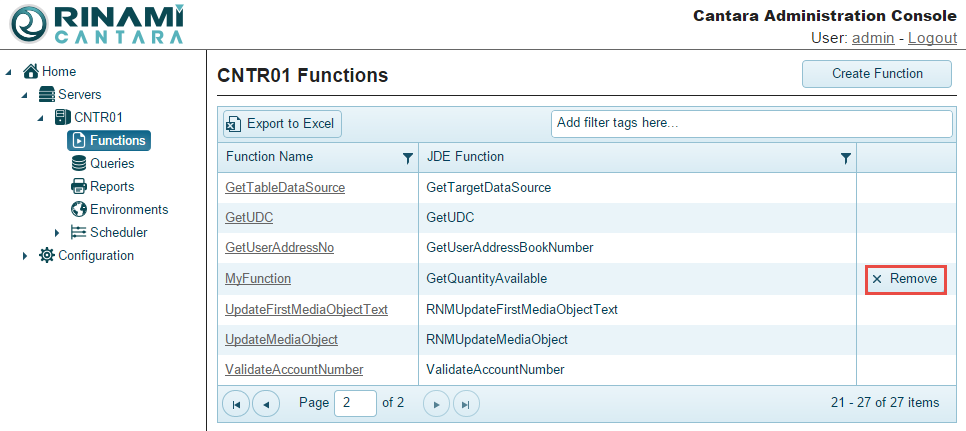Focus the Add filter tags input field

point(750,124)
